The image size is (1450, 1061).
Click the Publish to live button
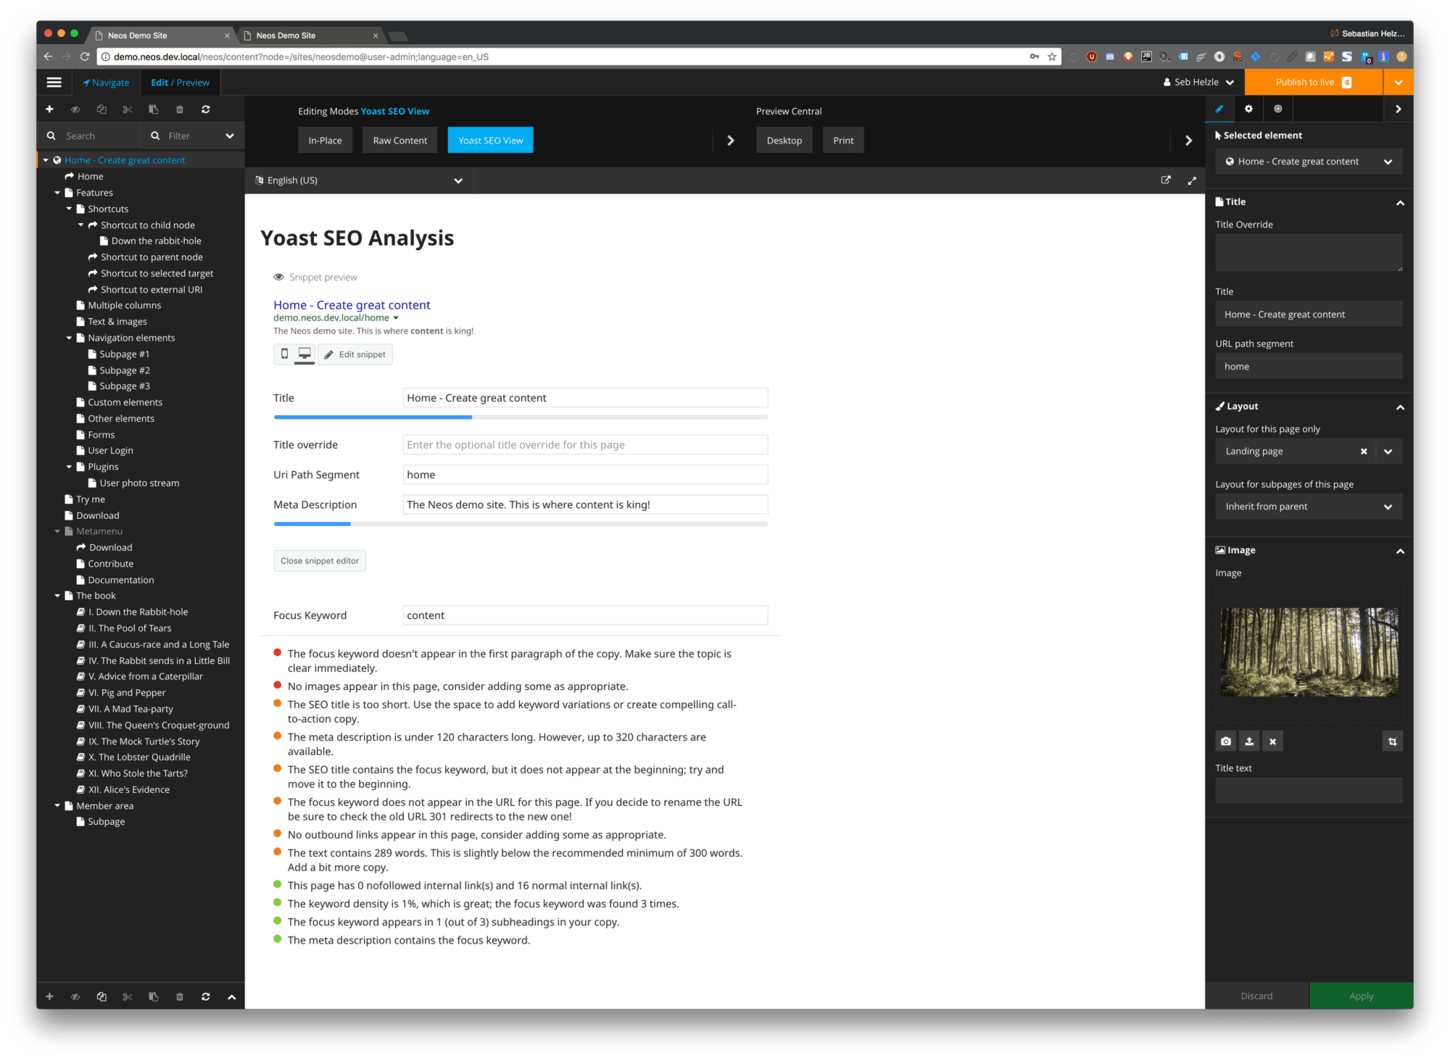coord(1314,82)
